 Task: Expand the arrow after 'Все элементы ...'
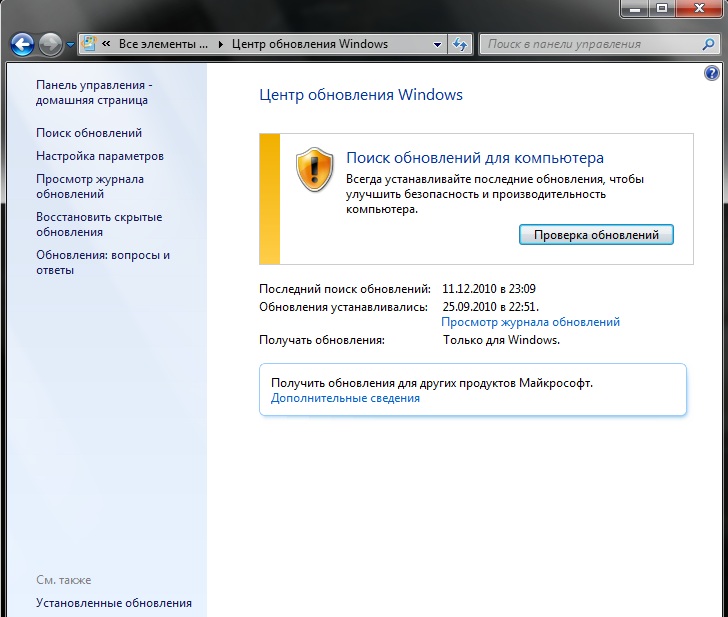(221, 44)
